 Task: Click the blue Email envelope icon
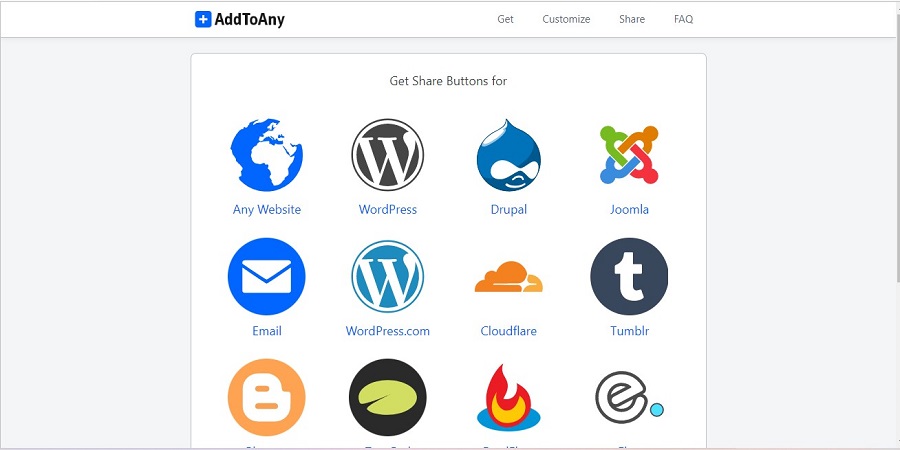[x=267, y=277]
